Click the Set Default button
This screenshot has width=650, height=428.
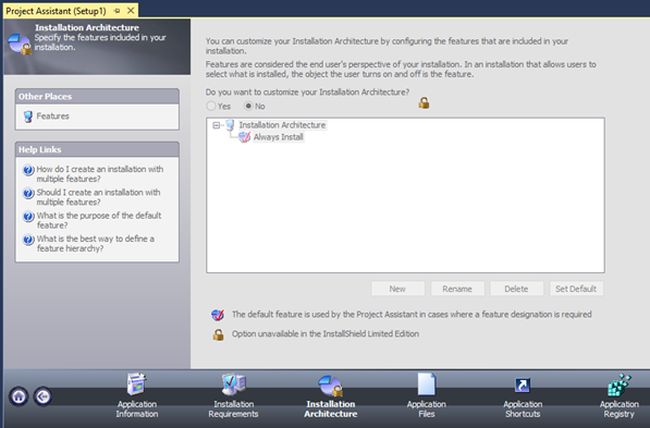(x=576, y=289)
